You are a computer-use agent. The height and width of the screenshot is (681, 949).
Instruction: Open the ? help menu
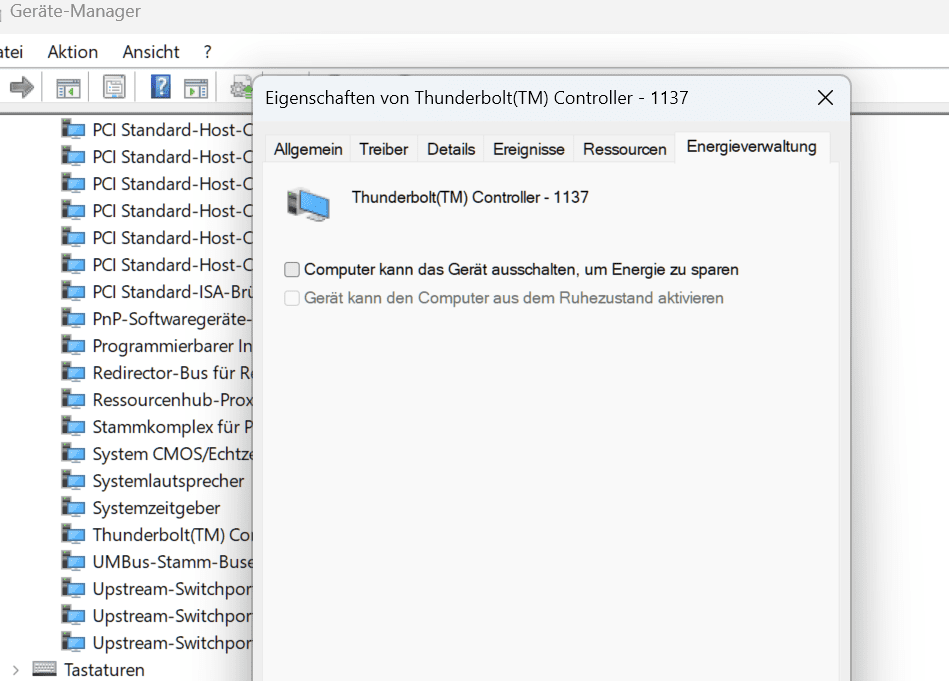pyautogui.click(x=208, y=52)
